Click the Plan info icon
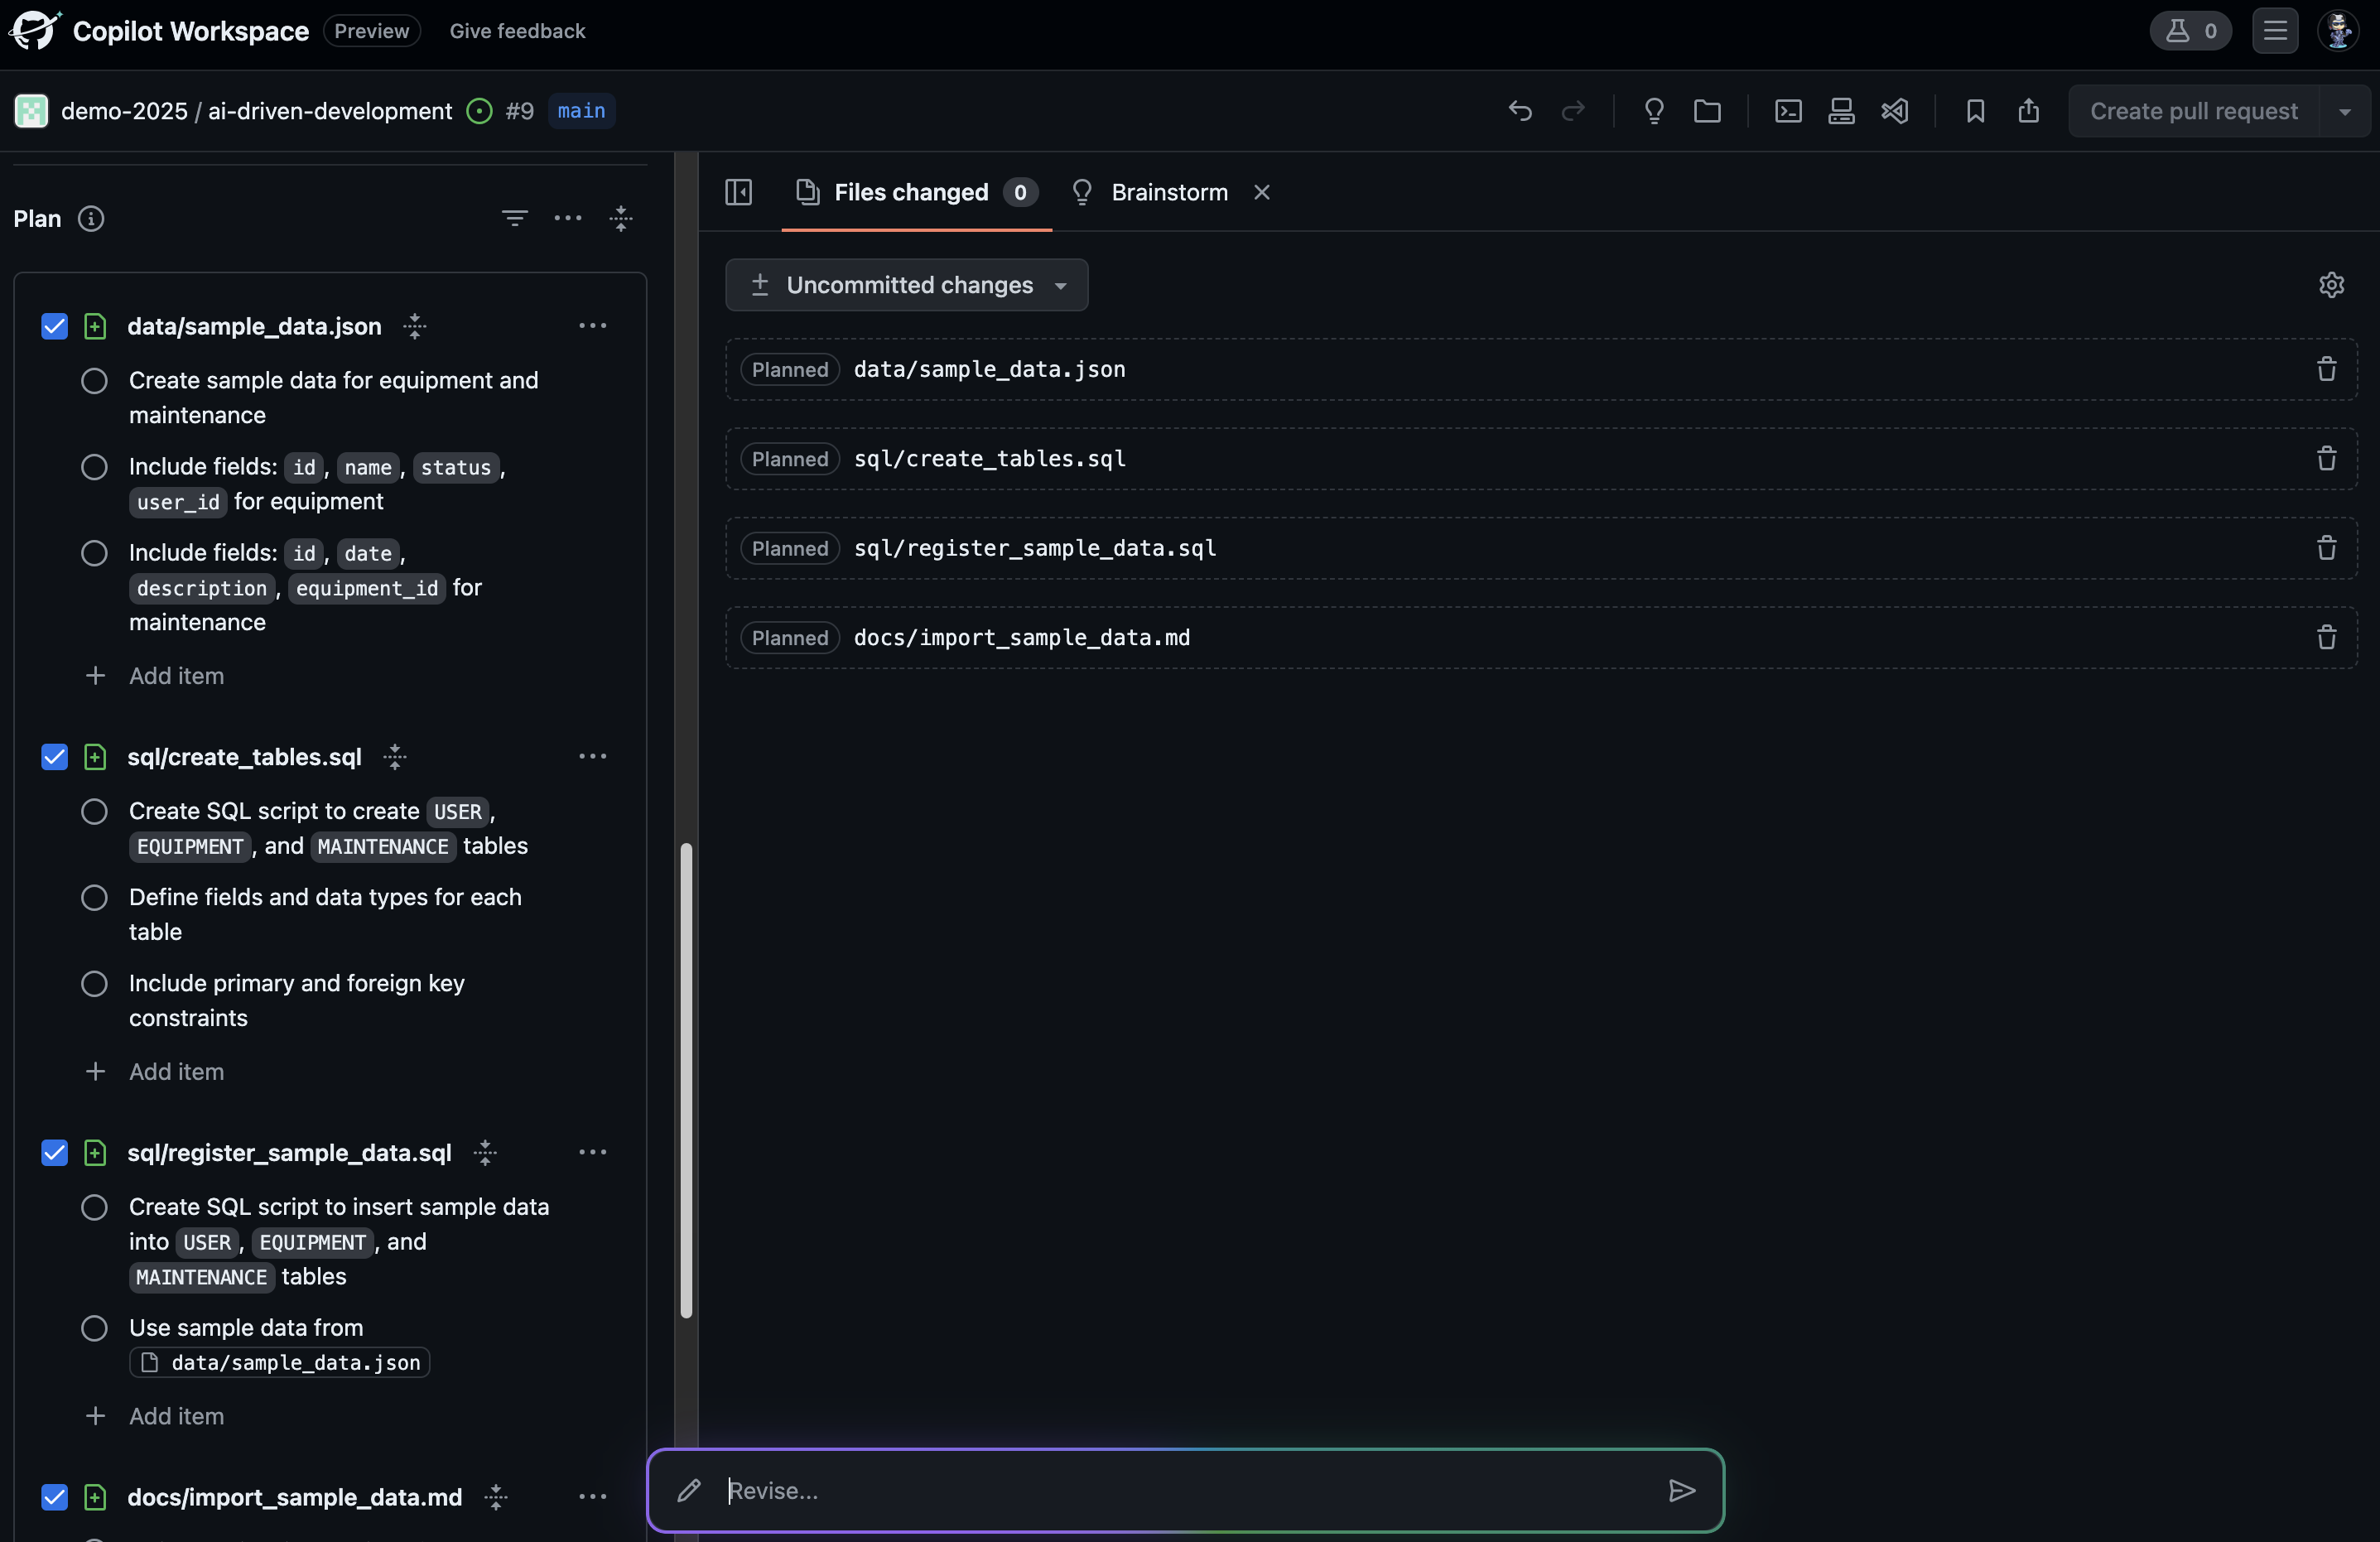The width and height of the screenshot is (2380, 1542). (x=91, y=219)
